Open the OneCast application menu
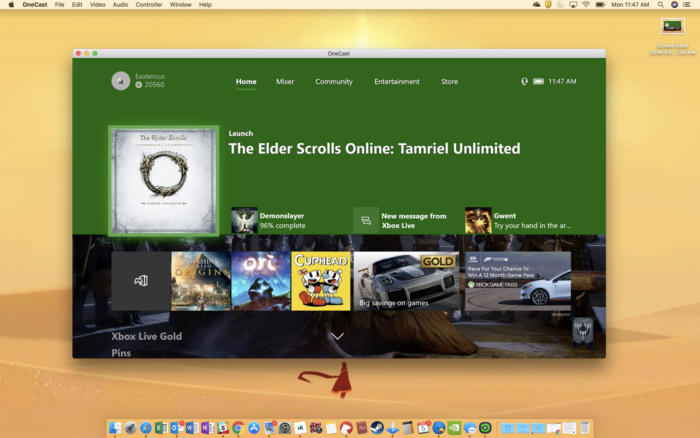The image size is (700, 438). tap(35, 4)
